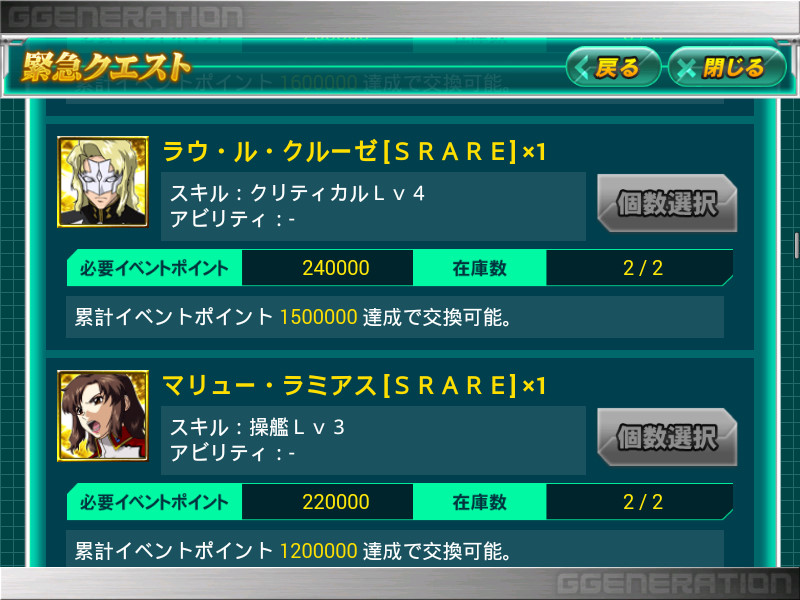Click the 240000 required event points value
This screenshot has width=800, height=600.
click(336, 268)
